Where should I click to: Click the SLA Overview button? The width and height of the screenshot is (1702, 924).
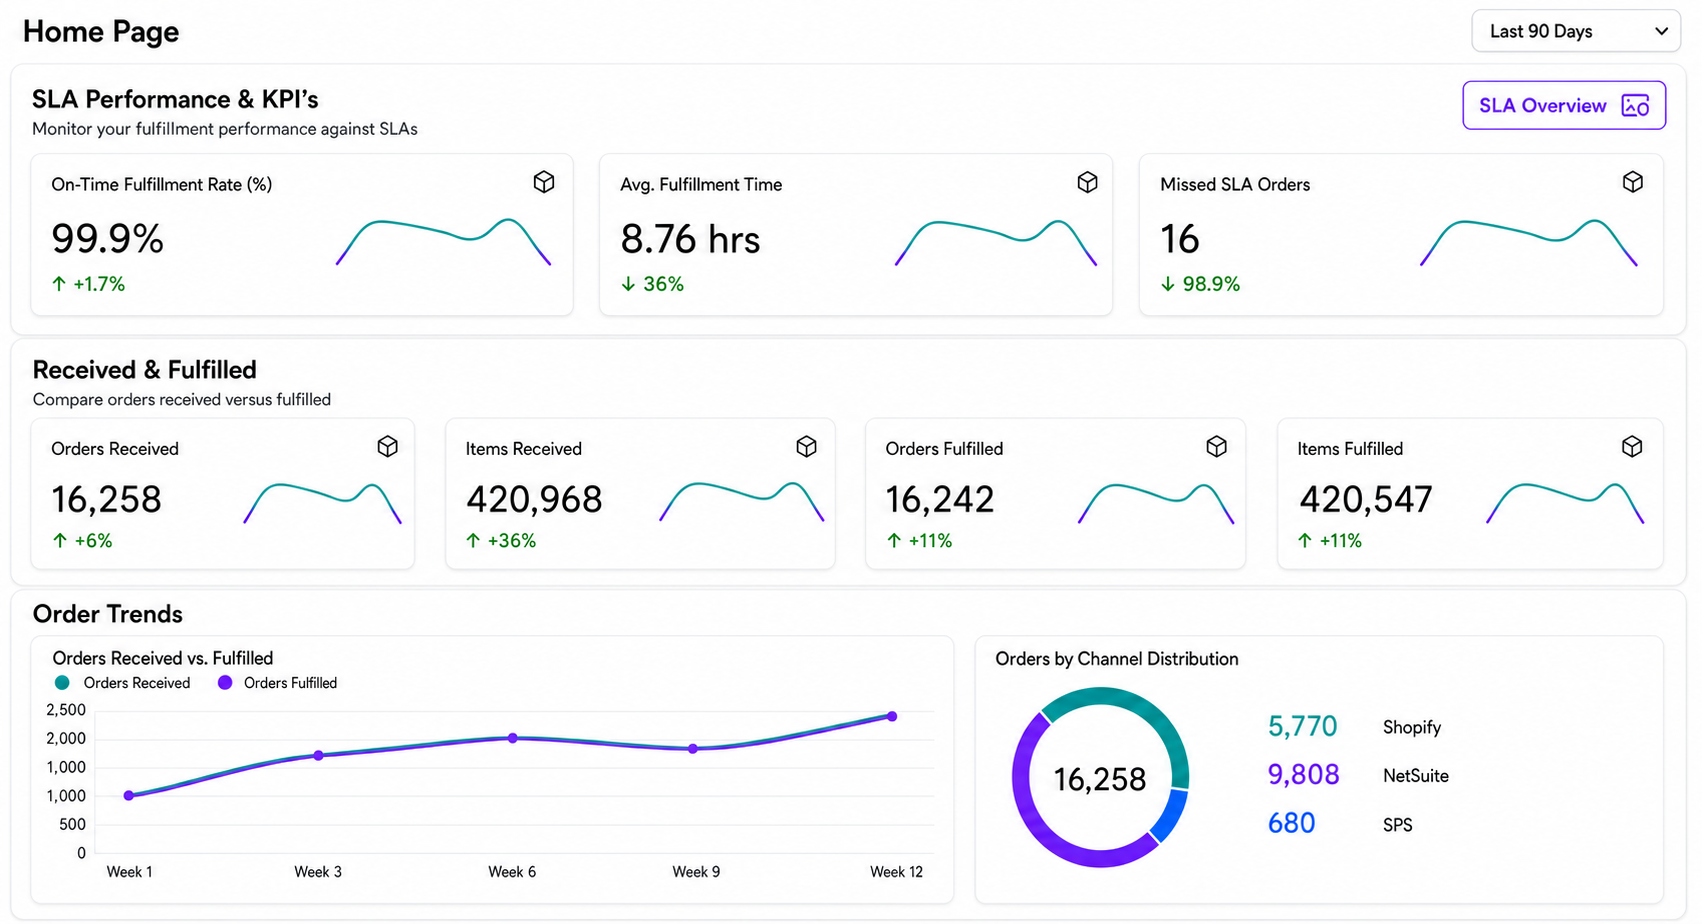(1564, 105)
